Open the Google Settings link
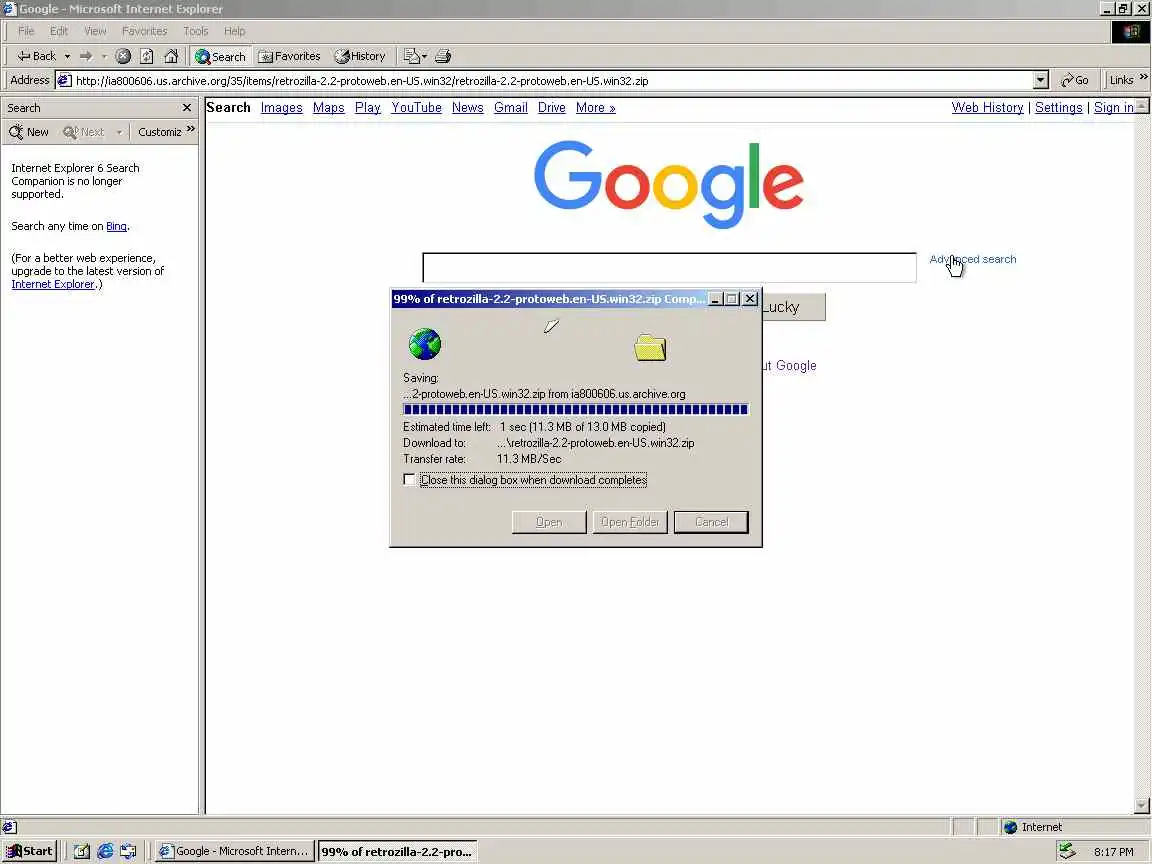This screenshot has width=1152, height=864. (1059, 107)
